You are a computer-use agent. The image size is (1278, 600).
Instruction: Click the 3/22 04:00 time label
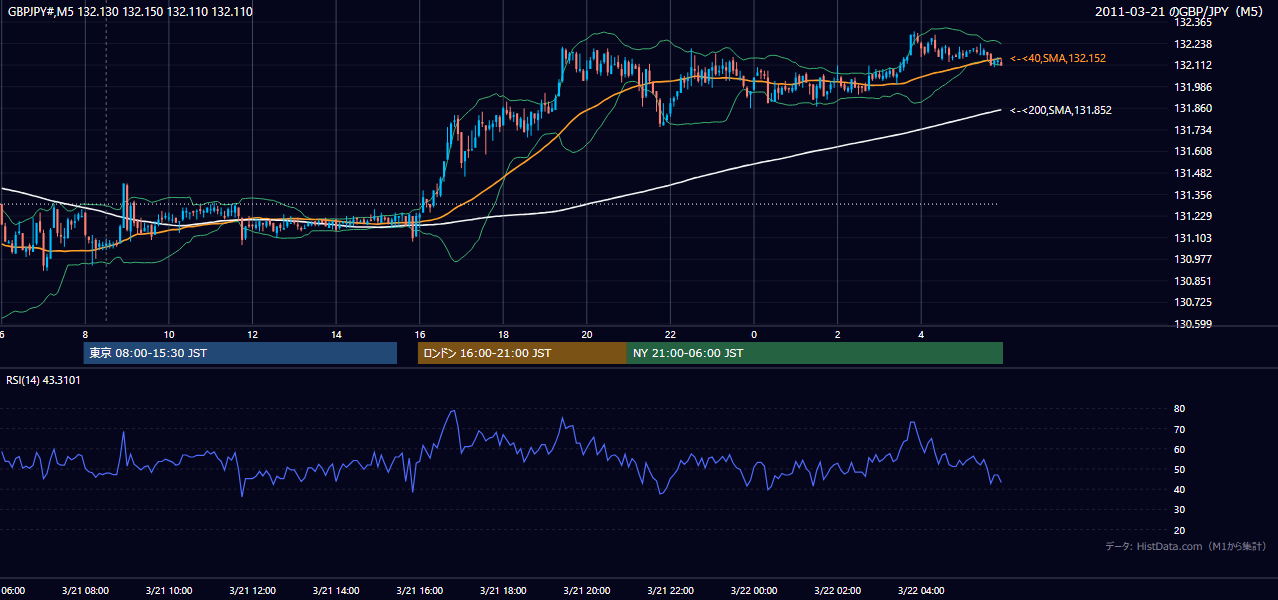coord(922,591)
